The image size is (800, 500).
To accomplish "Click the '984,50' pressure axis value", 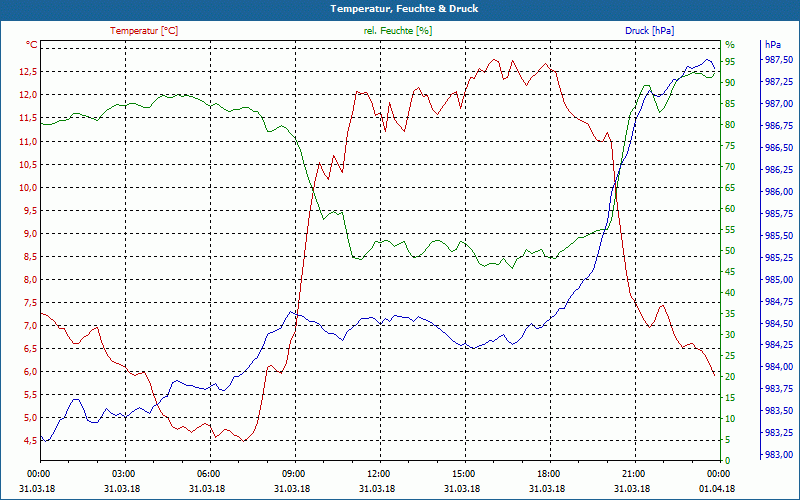I will coord(779,323).
